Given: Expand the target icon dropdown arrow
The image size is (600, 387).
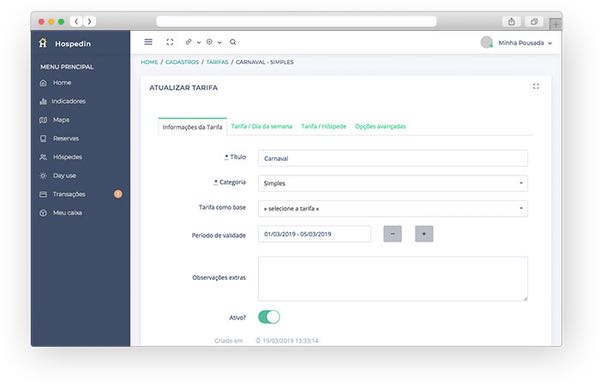Looking at the screenshot, I should pos(219,42).
